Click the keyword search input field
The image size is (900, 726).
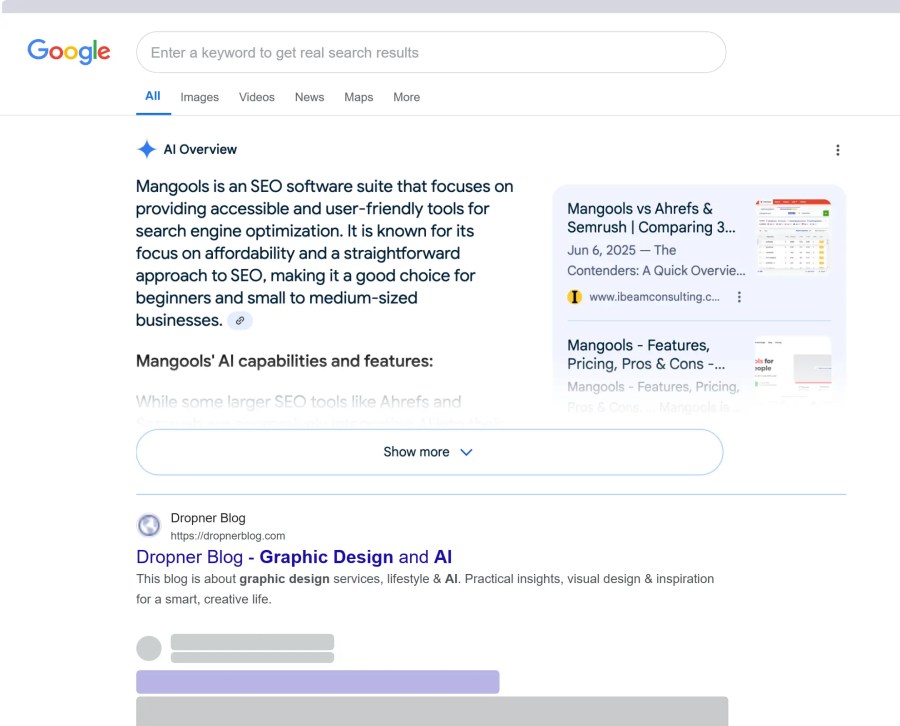(x=430, y=52)
